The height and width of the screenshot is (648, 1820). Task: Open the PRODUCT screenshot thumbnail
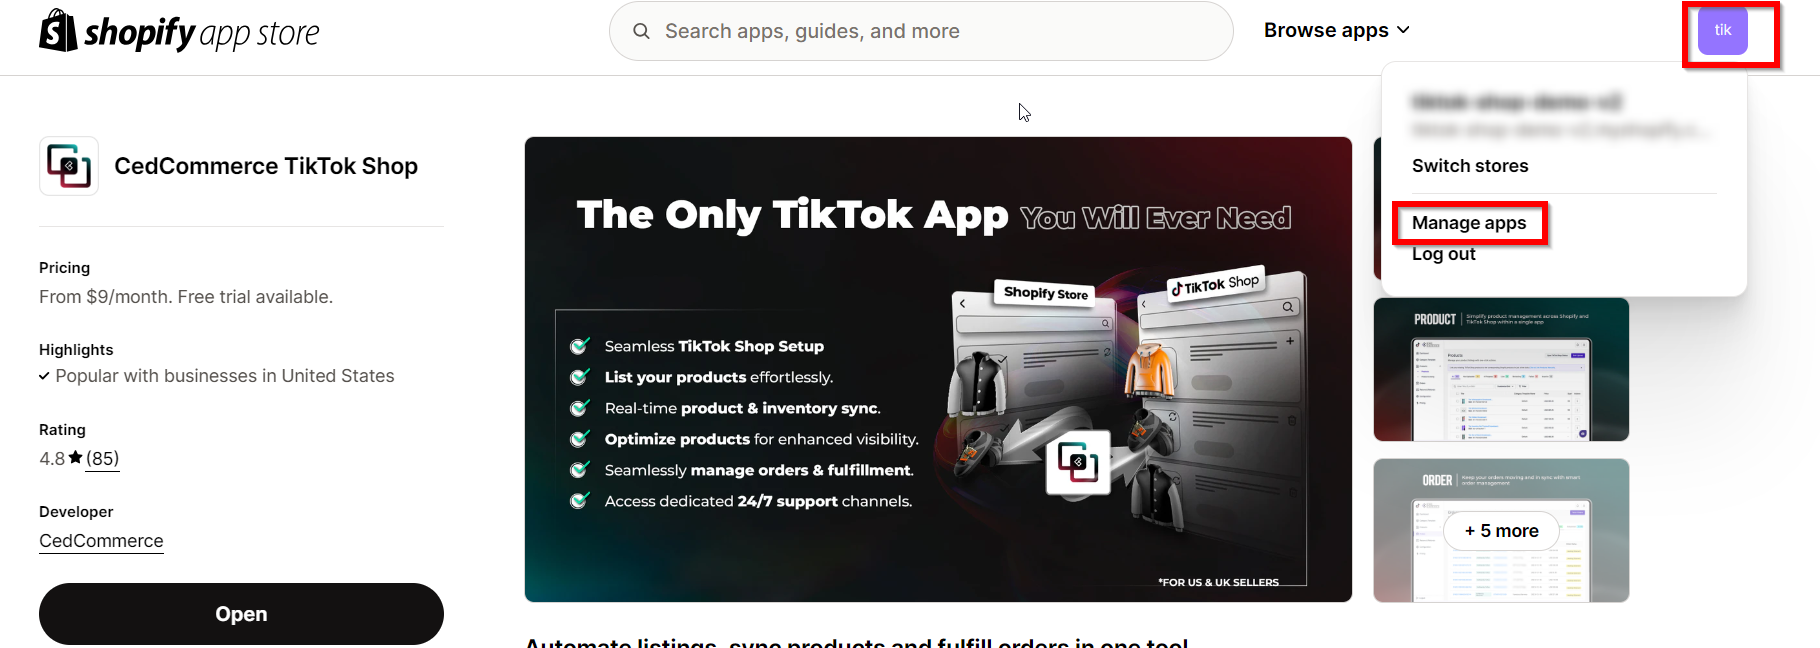(x=1501, y=369)
